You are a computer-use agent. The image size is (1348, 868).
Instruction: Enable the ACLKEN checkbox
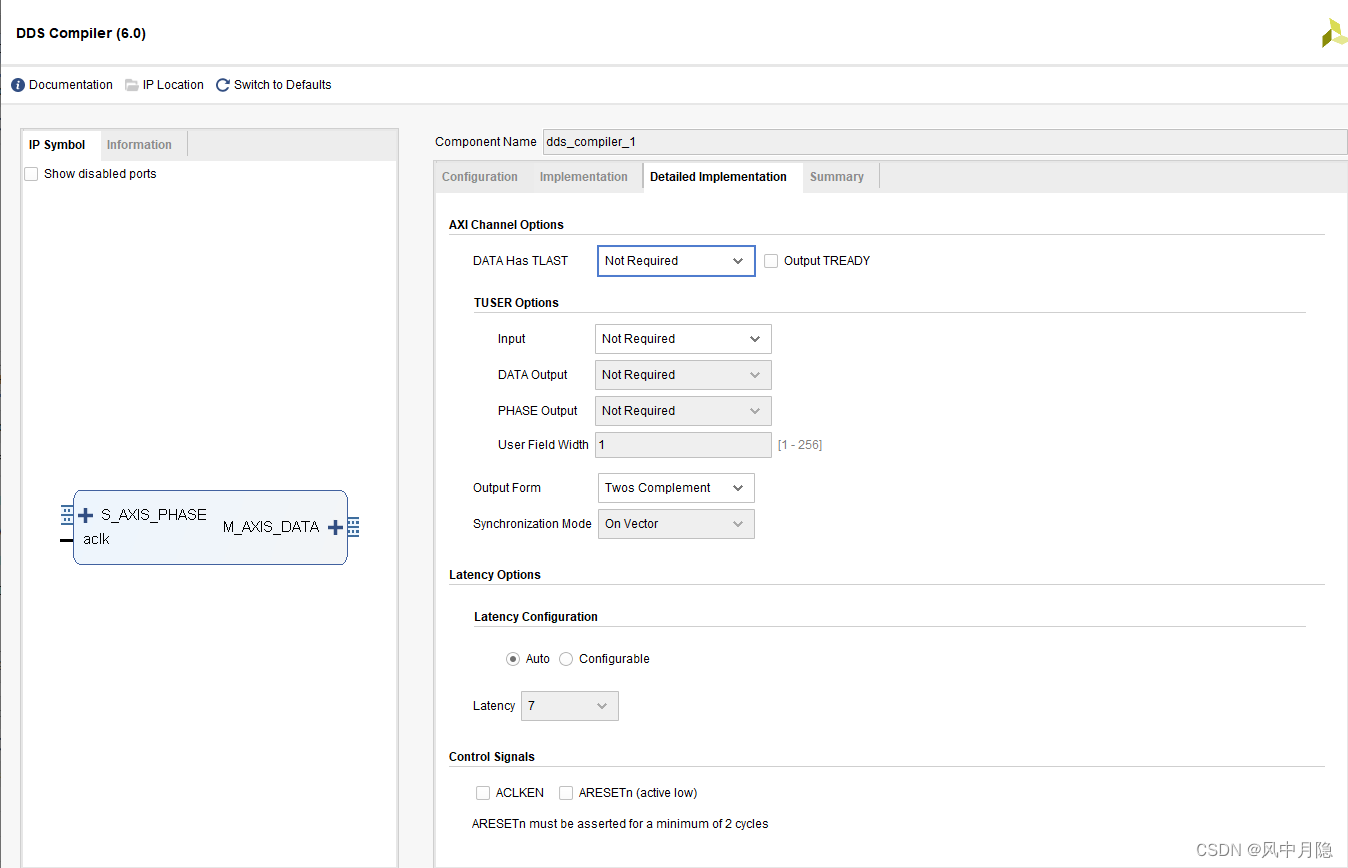(483, 793)
